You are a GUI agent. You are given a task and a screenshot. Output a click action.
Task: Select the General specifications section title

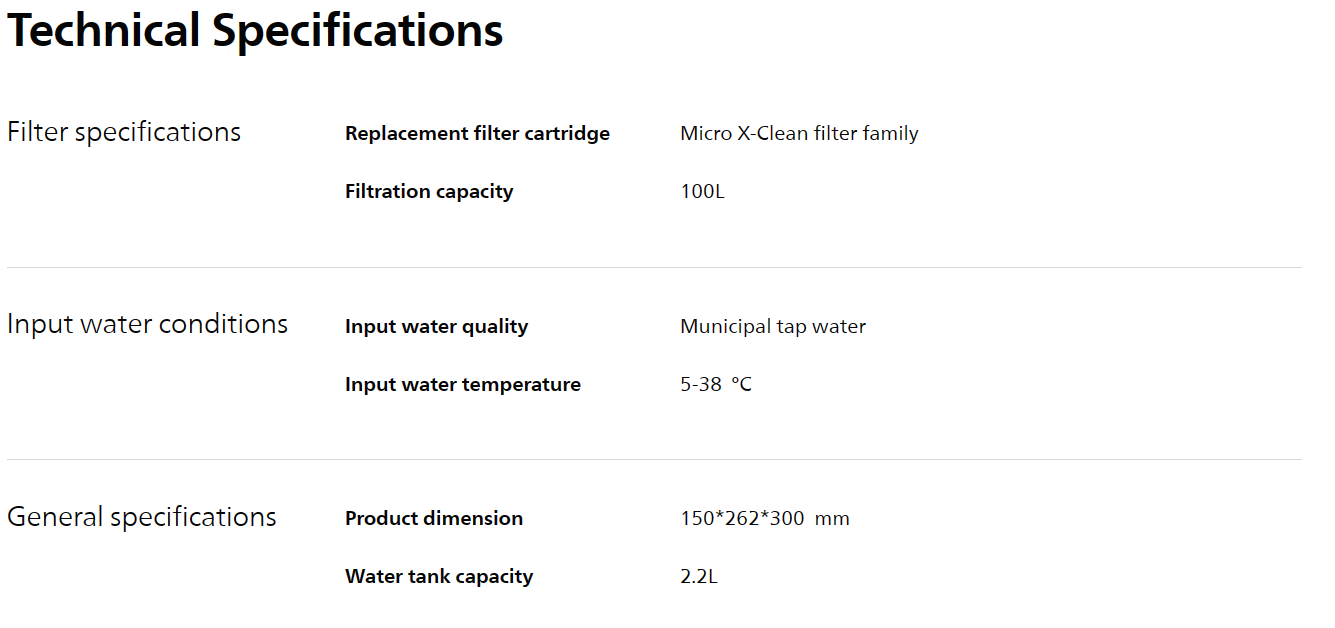click(x=142, y=517)
